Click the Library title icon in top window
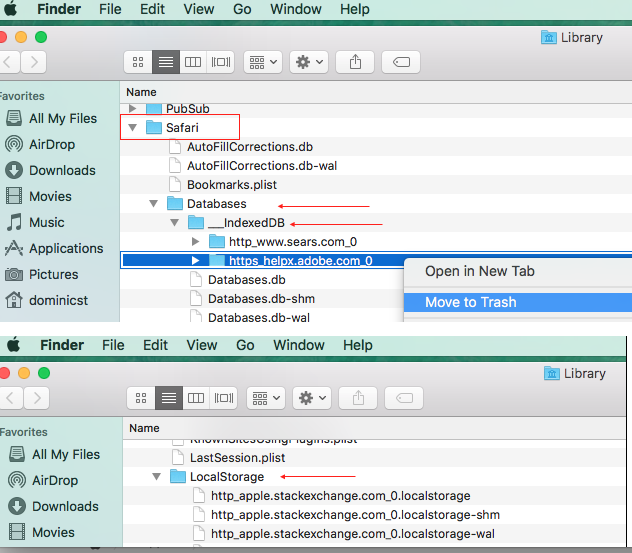 click(x=549, y=37)
